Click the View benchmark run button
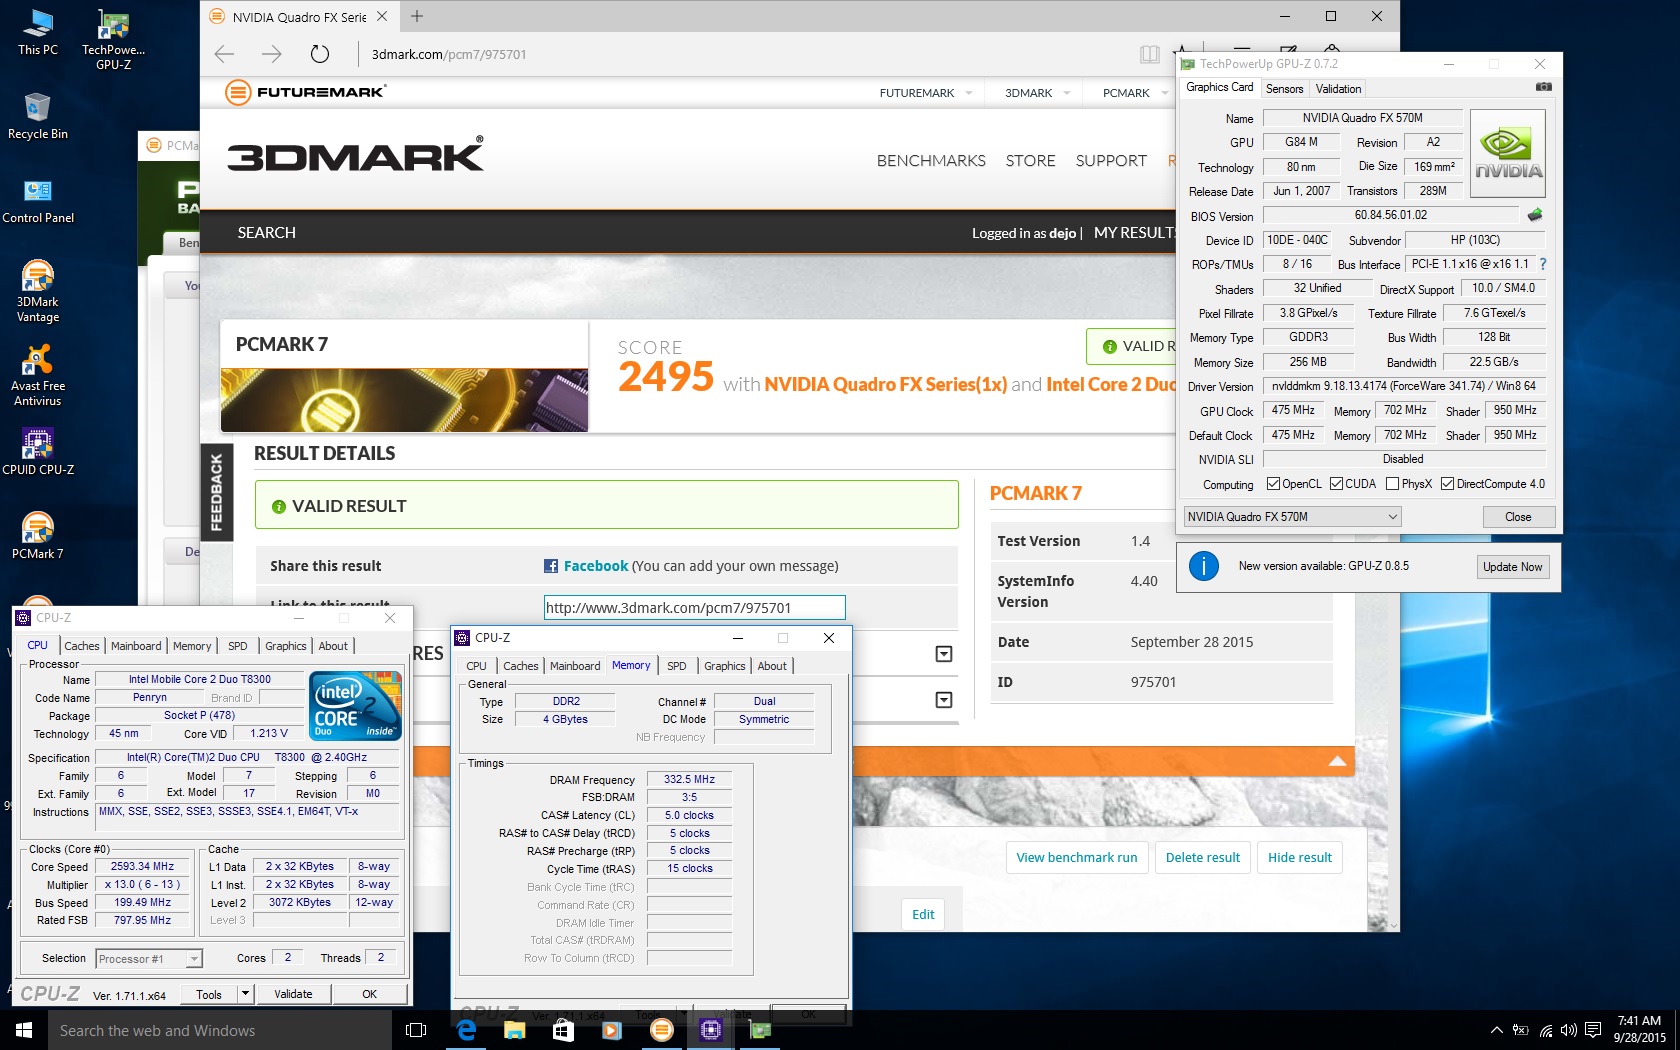Image resolution: width=1680 pixels, height=1050 pixels. tap(1077, 857)
